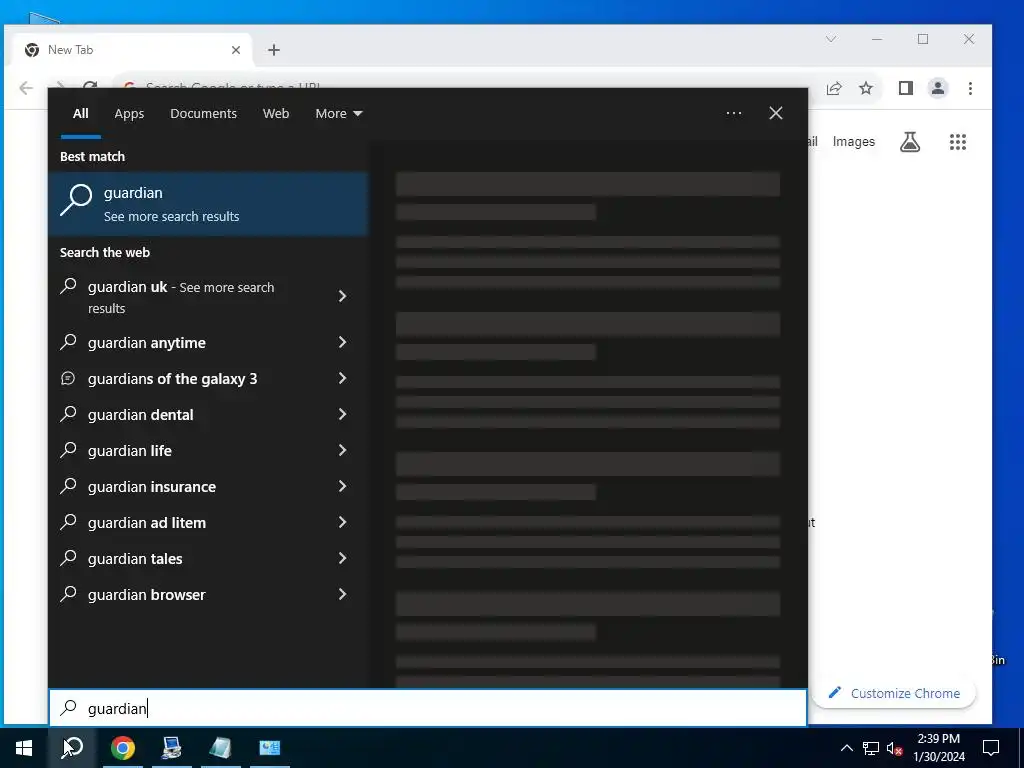Screen dimensions: 1024x768
Task: Switch to the Apps search tab
Action: click(129, 114)
